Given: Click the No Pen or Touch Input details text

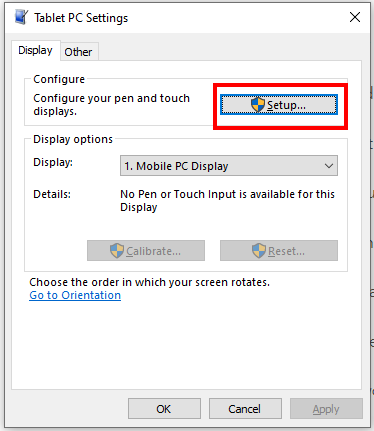Looking at the screenshot, I should coord(227,201).
